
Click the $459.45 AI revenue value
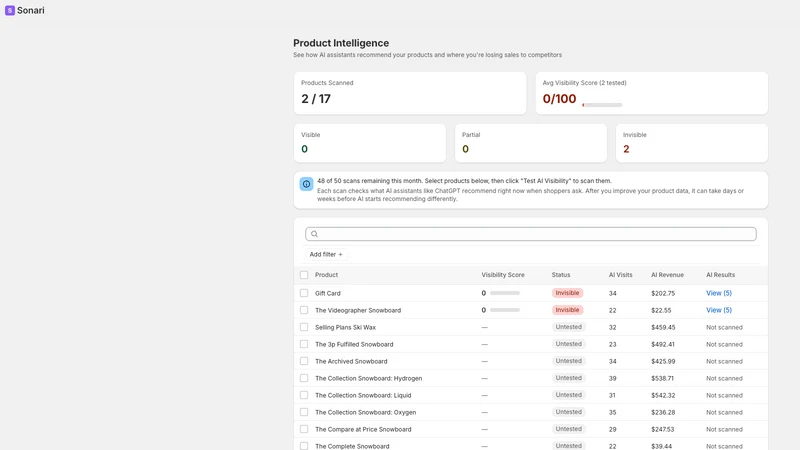click(x=663, y=328)
